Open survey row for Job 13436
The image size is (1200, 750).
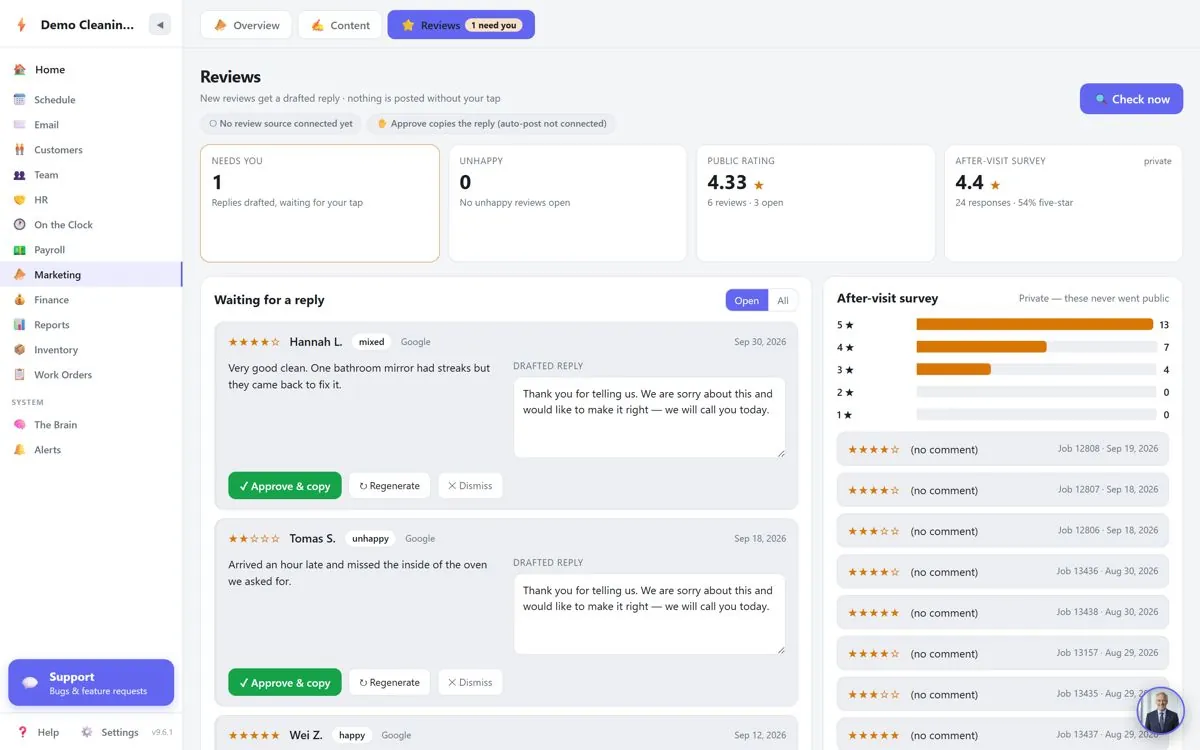tap(1003, 572)
